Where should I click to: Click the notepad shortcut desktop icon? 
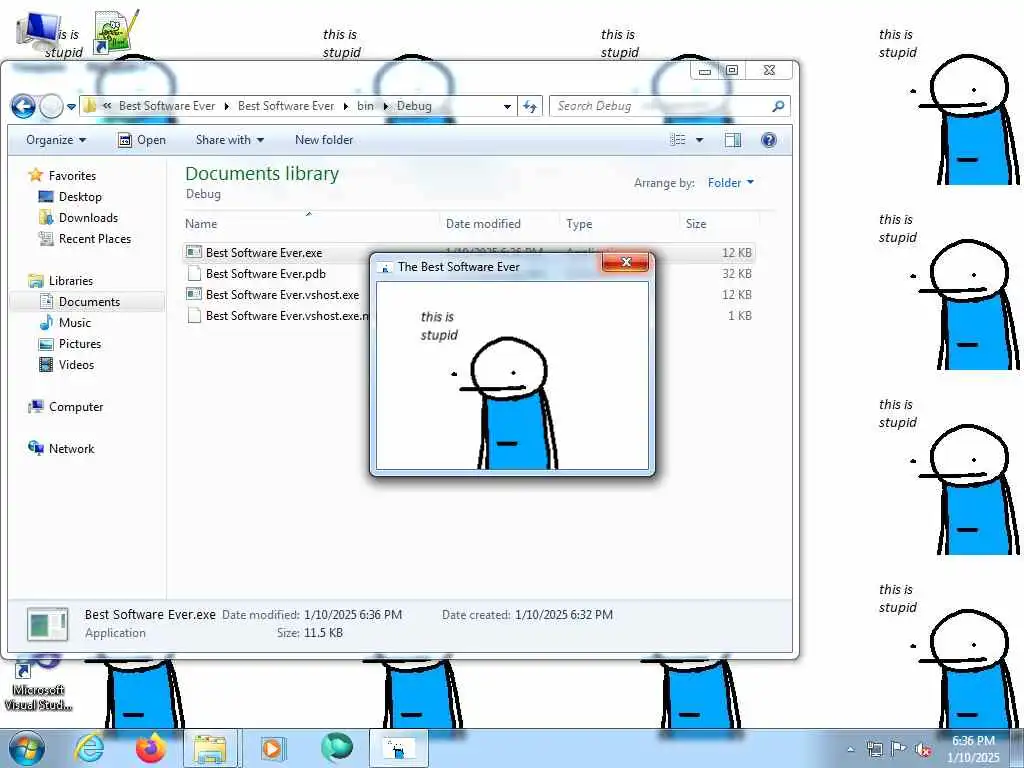coord(116,31)
